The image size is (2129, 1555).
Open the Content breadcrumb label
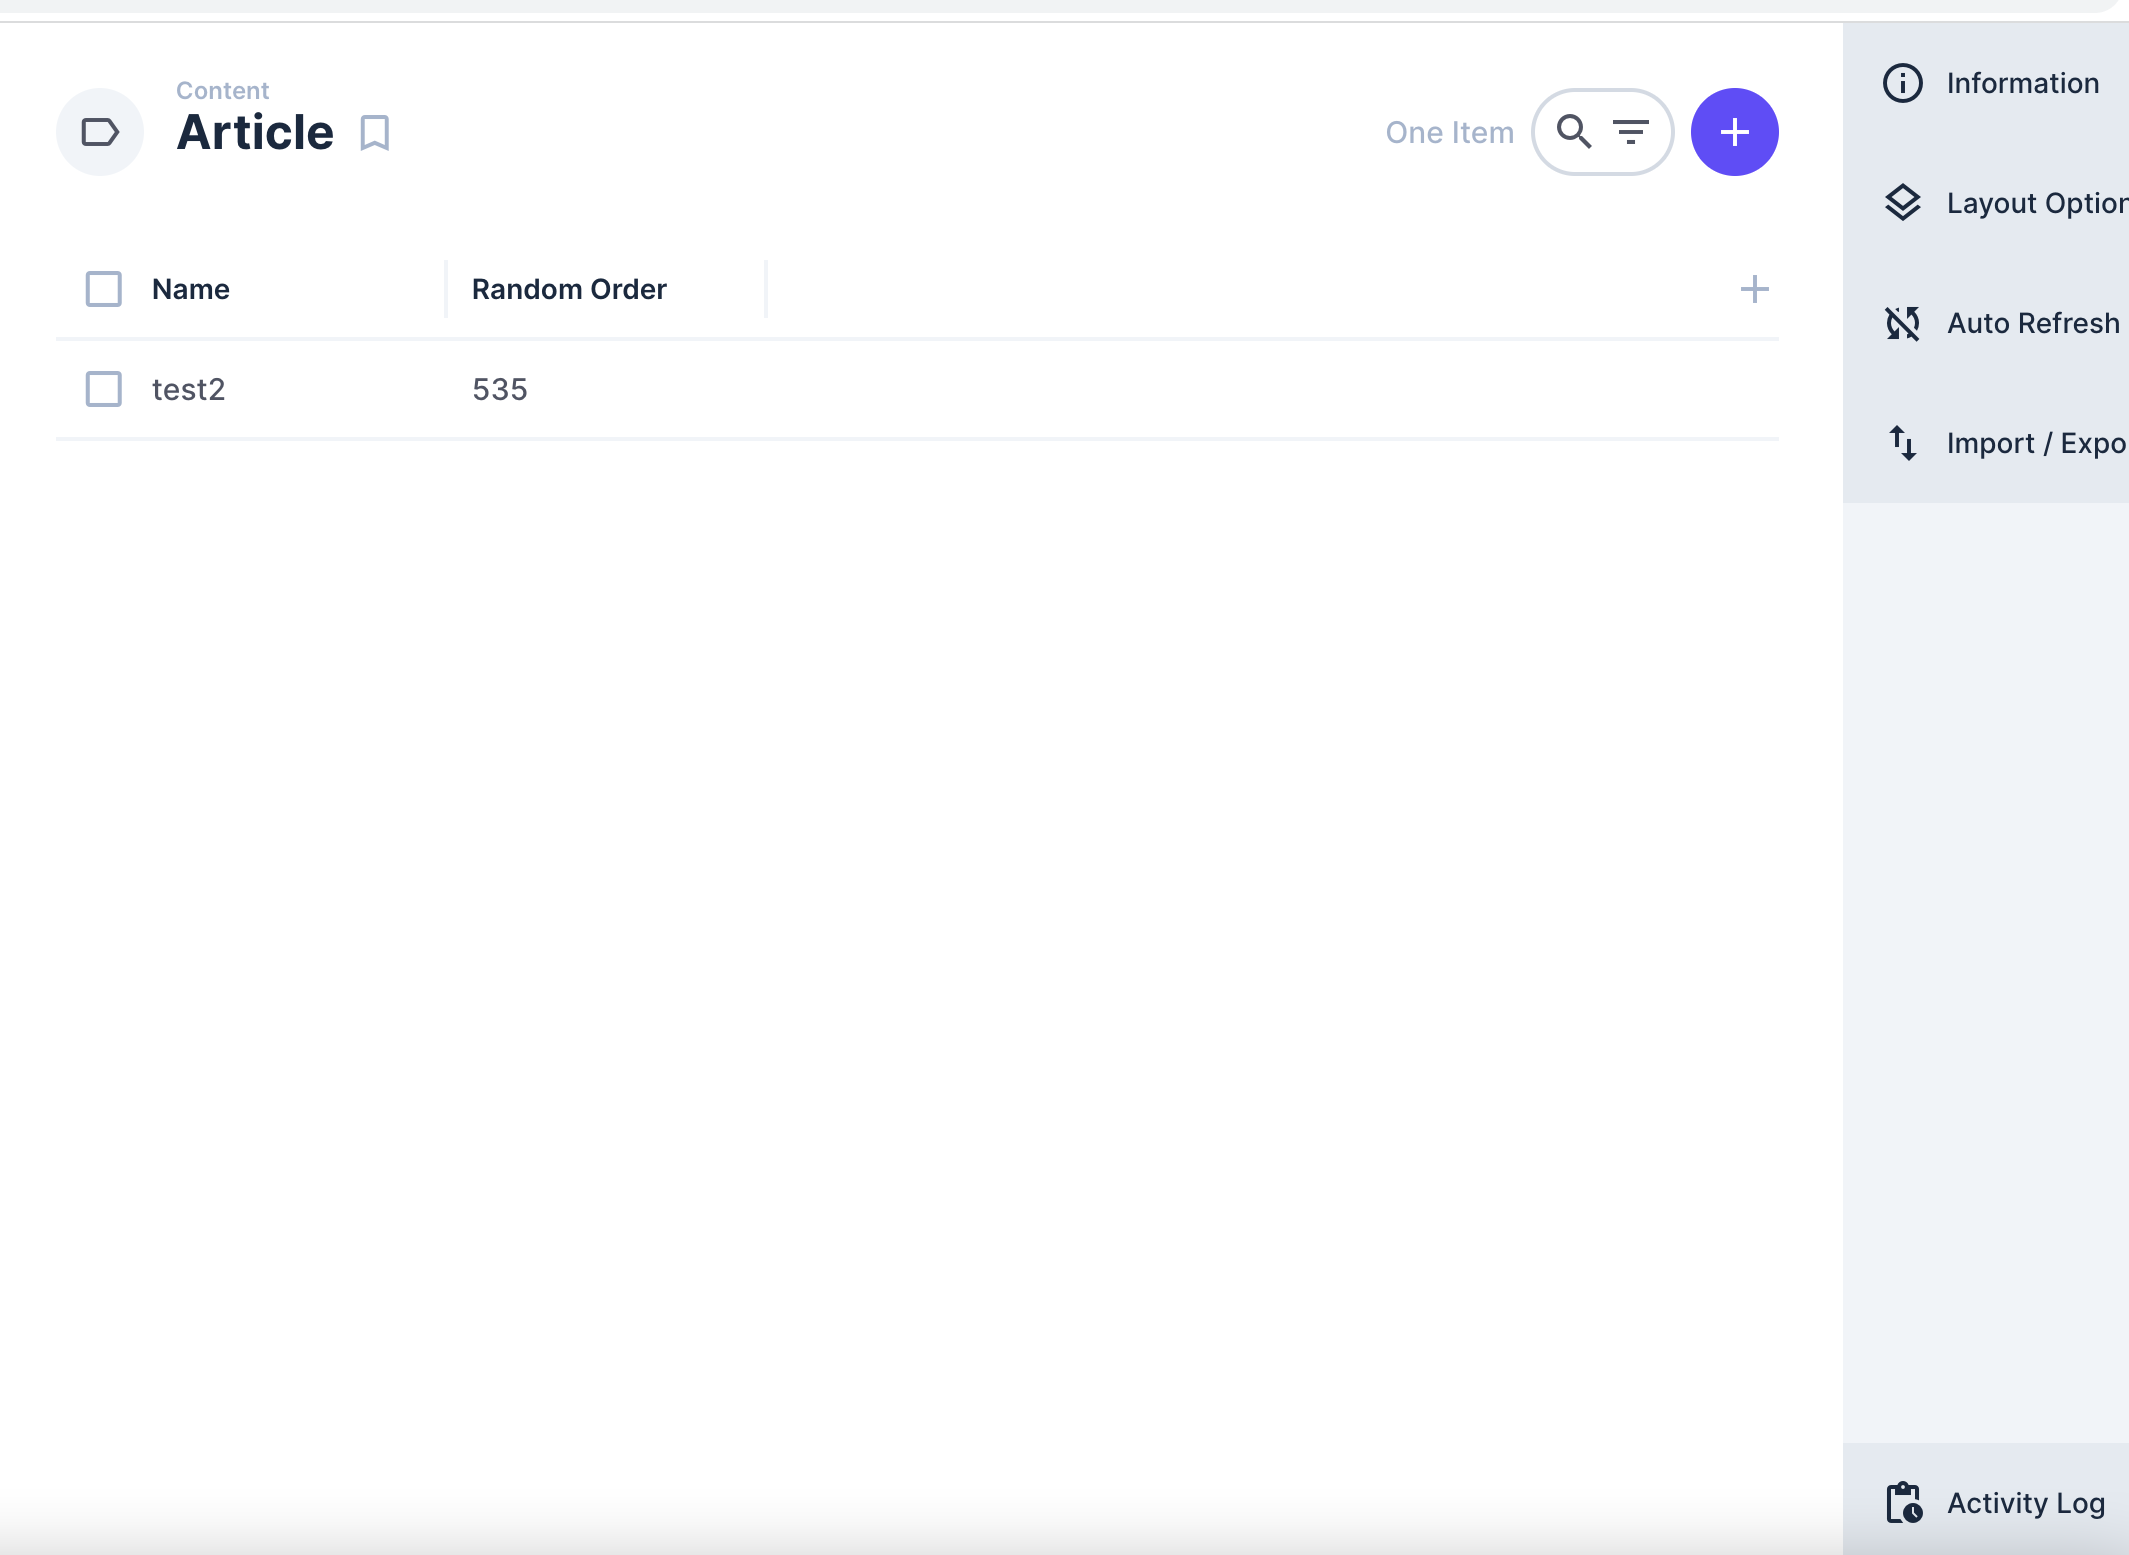tap(222, 89)
